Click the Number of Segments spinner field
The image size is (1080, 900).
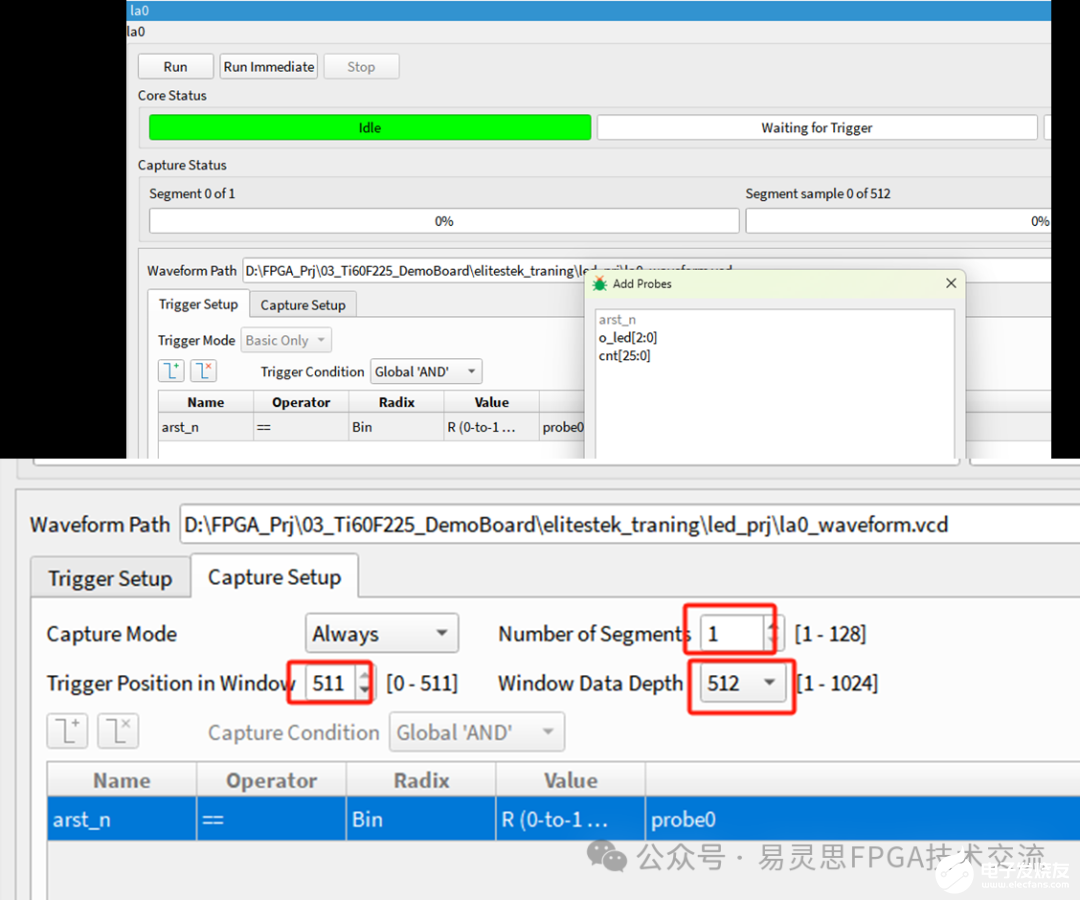(731, 634)
